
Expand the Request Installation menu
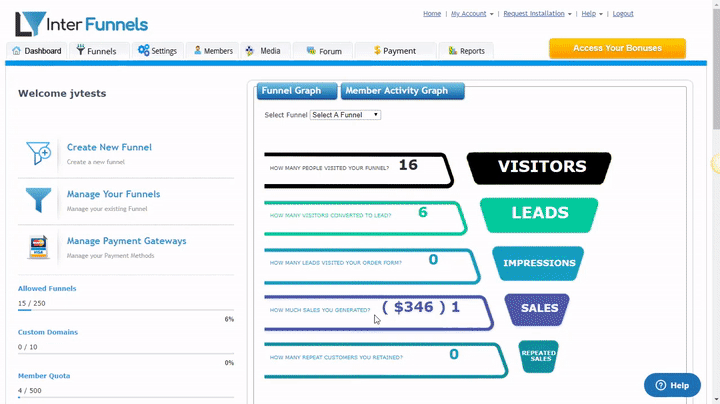pyautogui.click(x=537, y=14)
